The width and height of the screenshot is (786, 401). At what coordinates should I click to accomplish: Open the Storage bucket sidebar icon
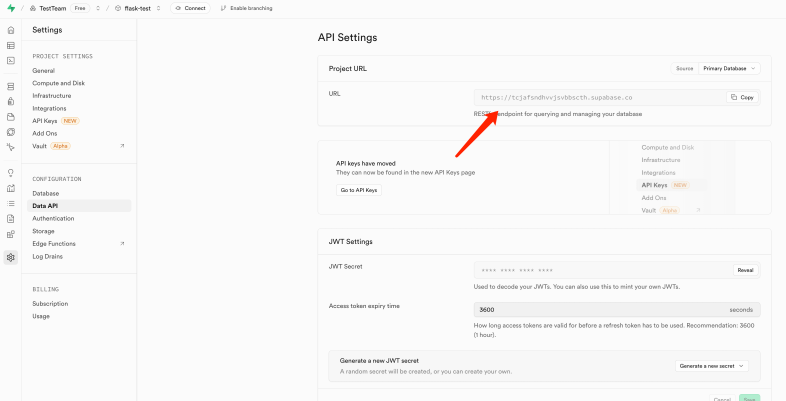[x=11, y=116]
